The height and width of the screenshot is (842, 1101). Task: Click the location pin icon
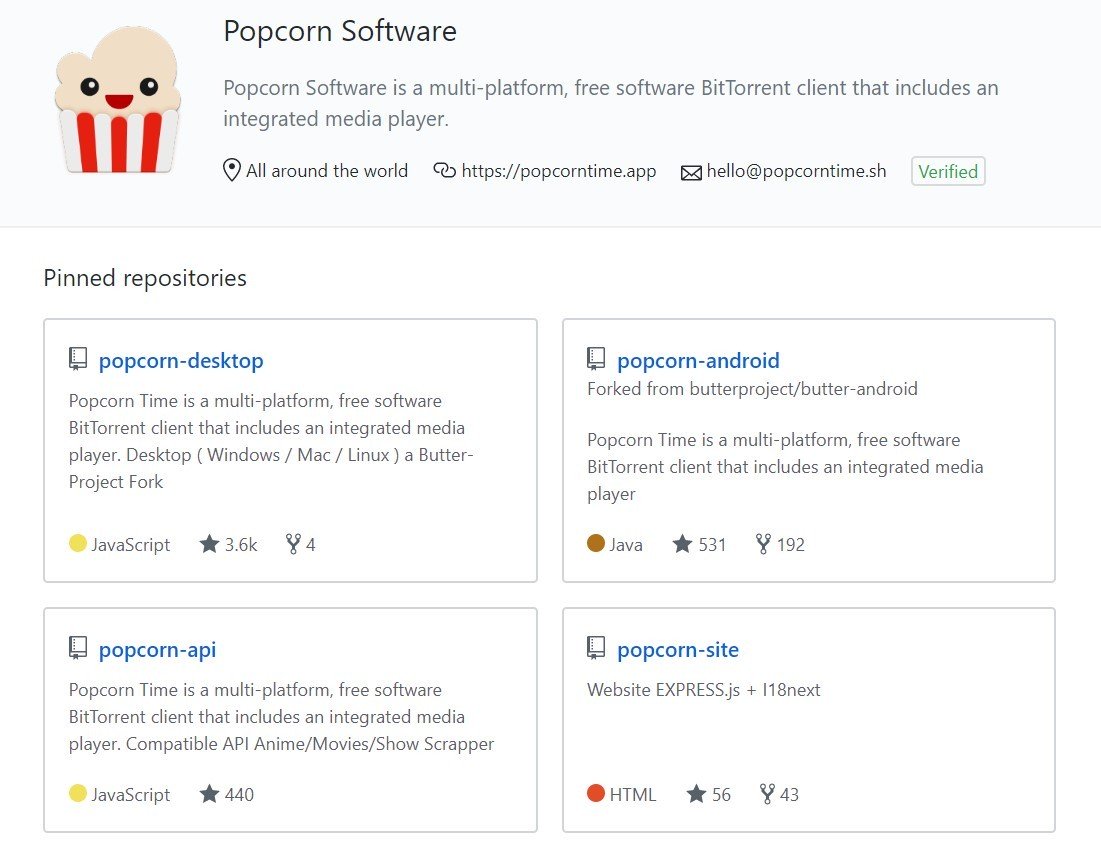[x=232, y=171]
